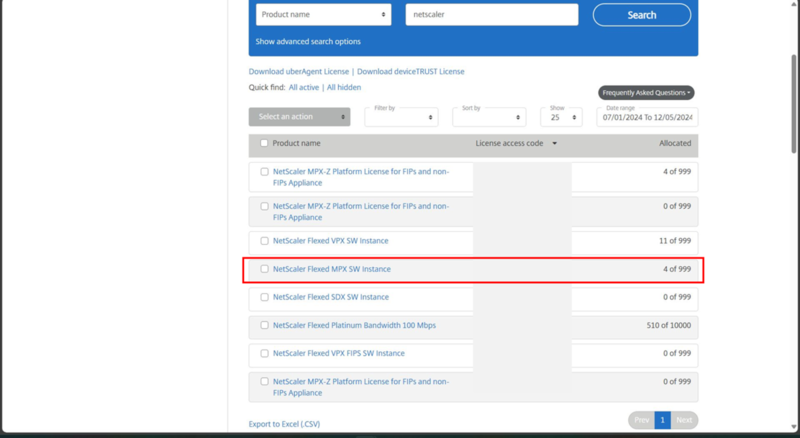The height and width of the screenshot is (438, 800).
Task: Click the Search button
Action: point(642,15)
